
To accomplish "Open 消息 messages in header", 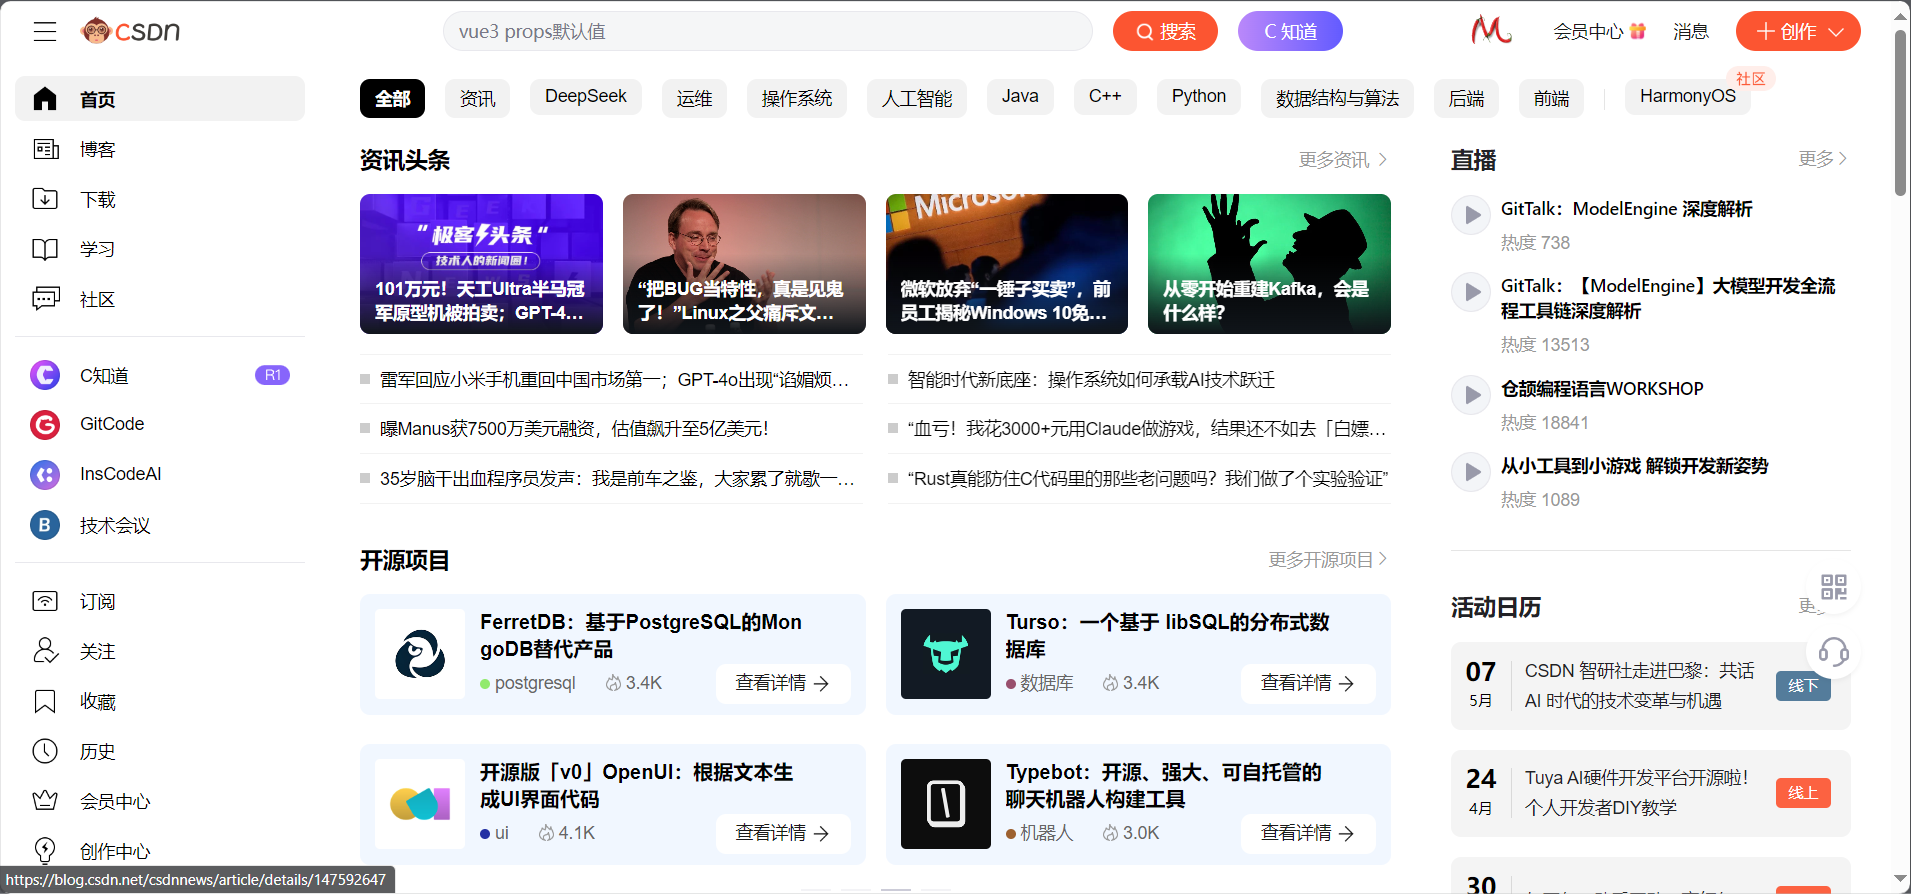I will tap(1691, 31).
